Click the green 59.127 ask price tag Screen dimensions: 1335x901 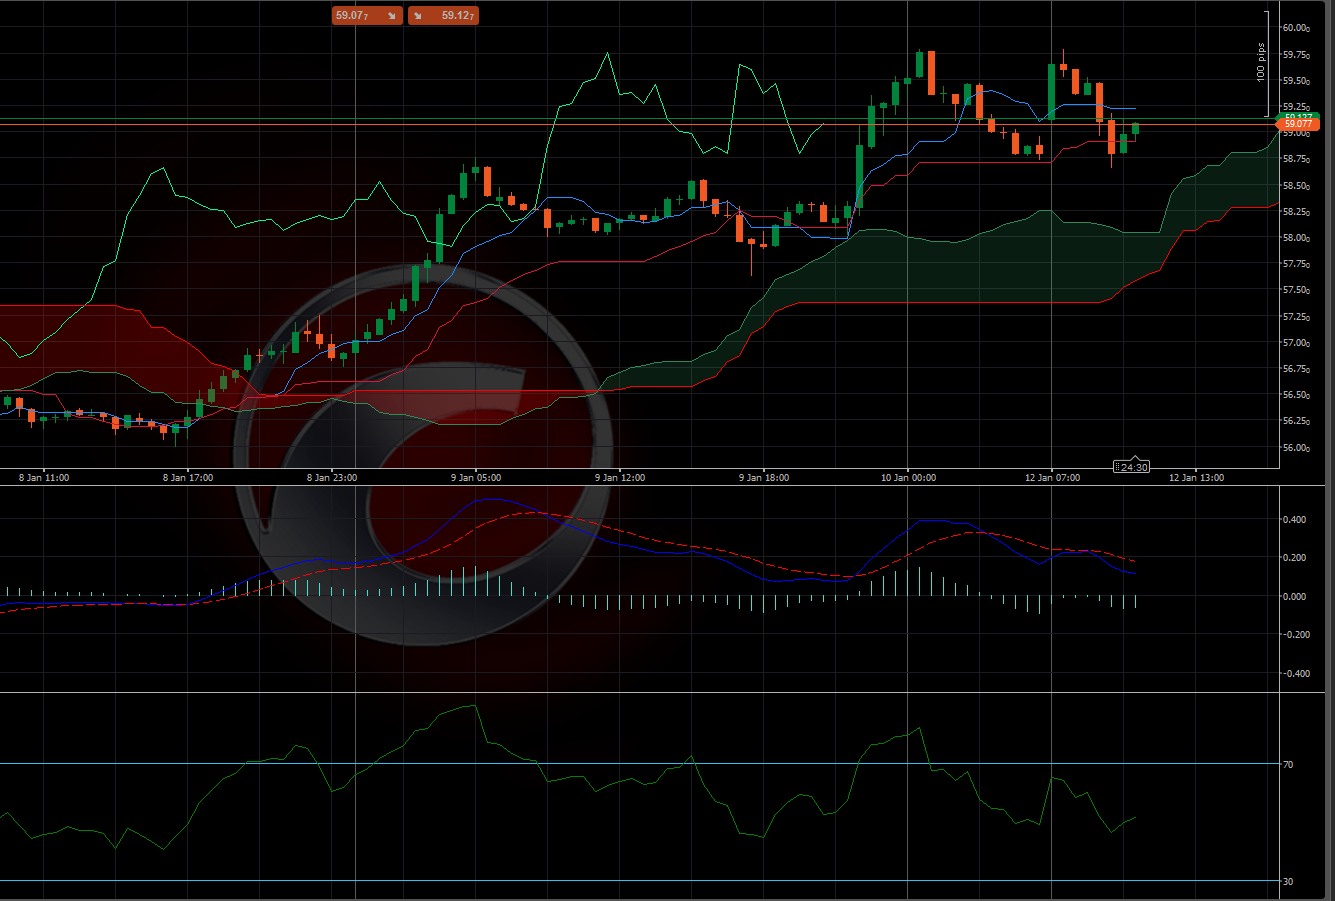click(x=1303, y=117)
